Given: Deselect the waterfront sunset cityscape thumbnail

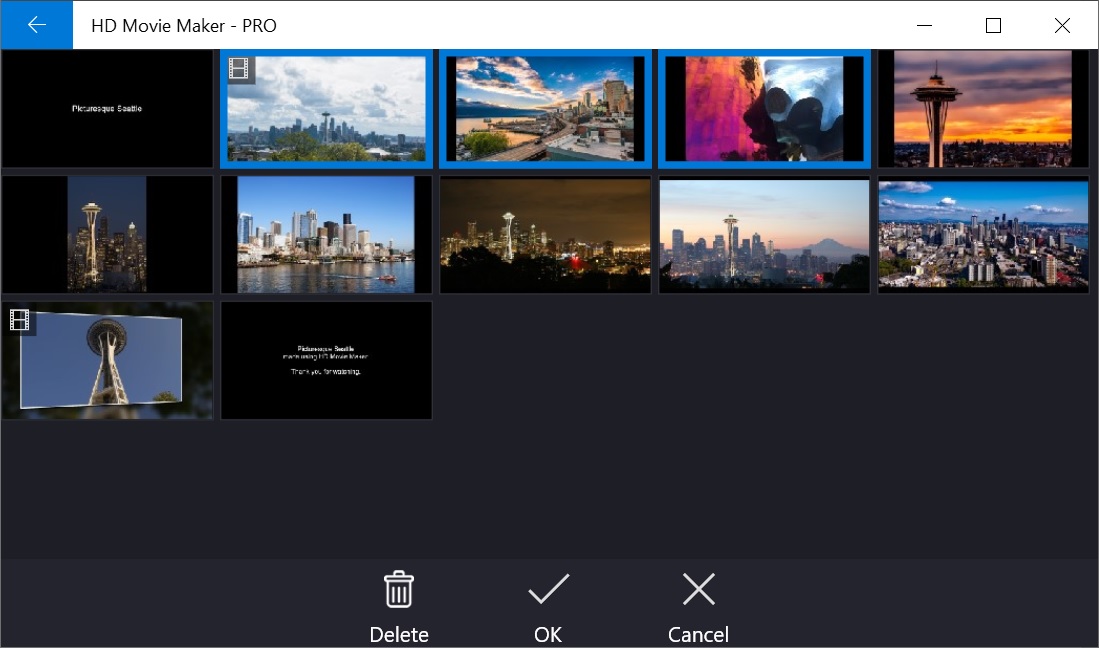Looking at the screenshot, I should [x=546, y=109].
